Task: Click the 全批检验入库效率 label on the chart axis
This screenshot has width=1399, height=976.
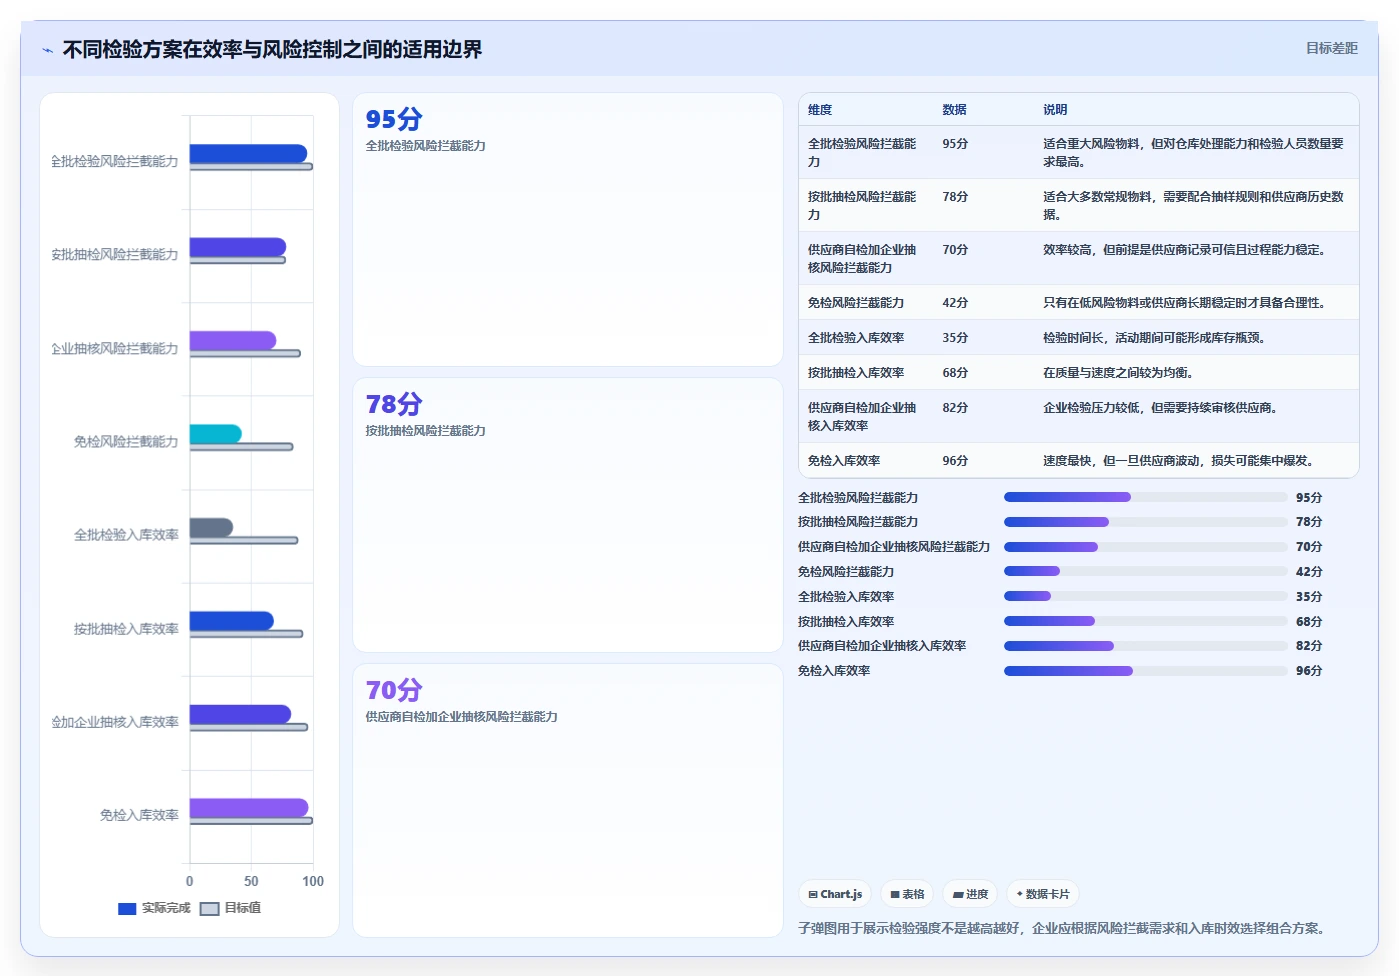Action: [x=126, y=535]
